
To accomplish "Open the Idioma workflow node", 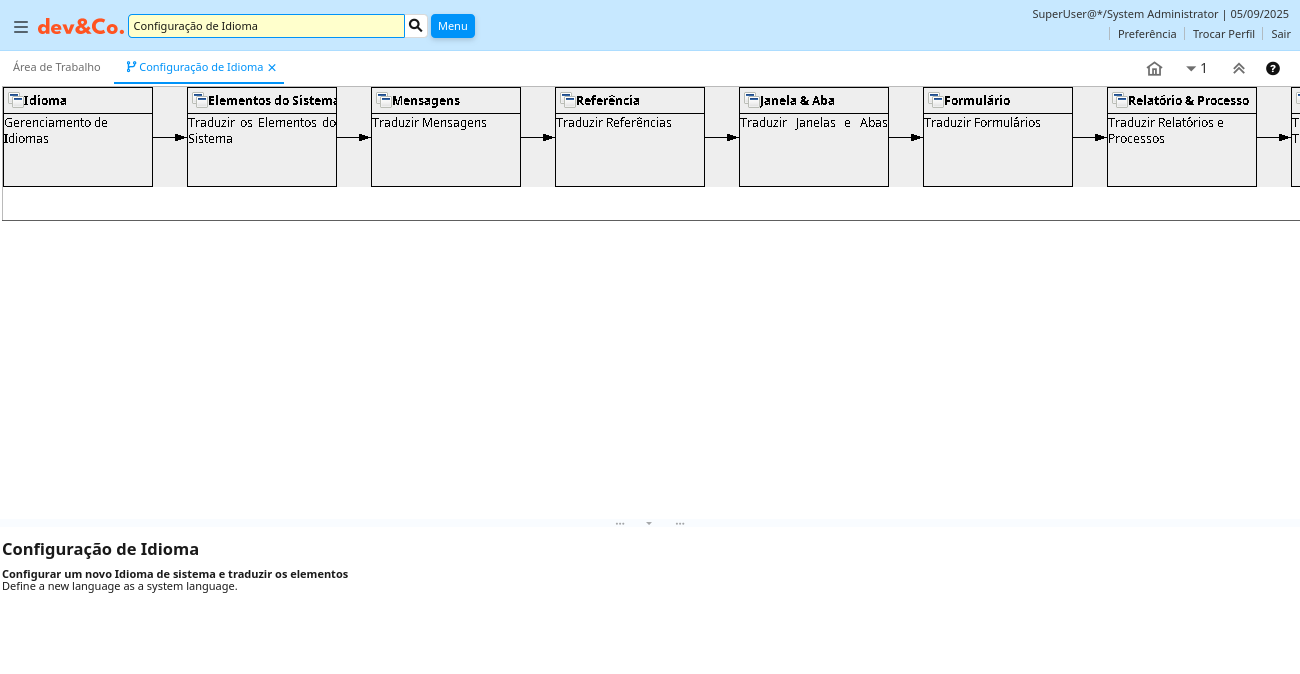I will click(x=78, y=136).
